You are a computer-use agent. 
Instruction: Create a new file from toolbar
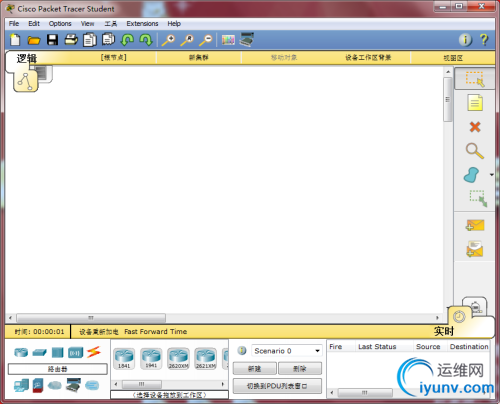[x=15, y=40]
